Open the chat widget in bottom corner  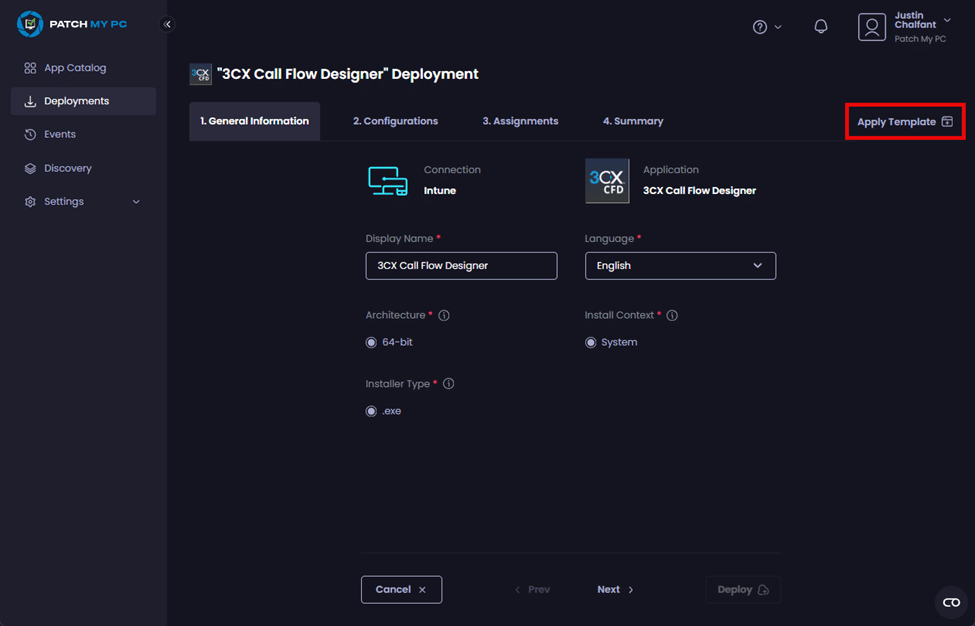pos(950,602)
